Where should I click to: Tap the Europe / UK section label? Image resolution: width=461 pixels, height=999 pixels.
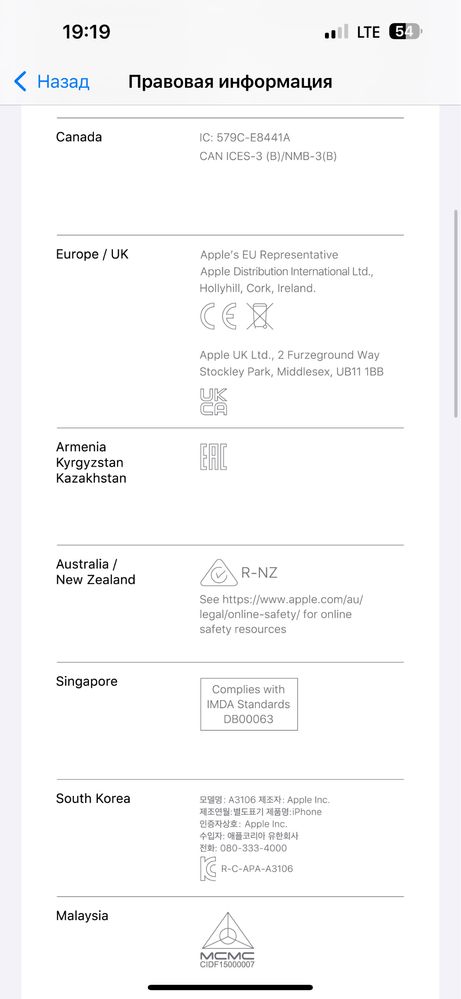(x=92, y=254)
